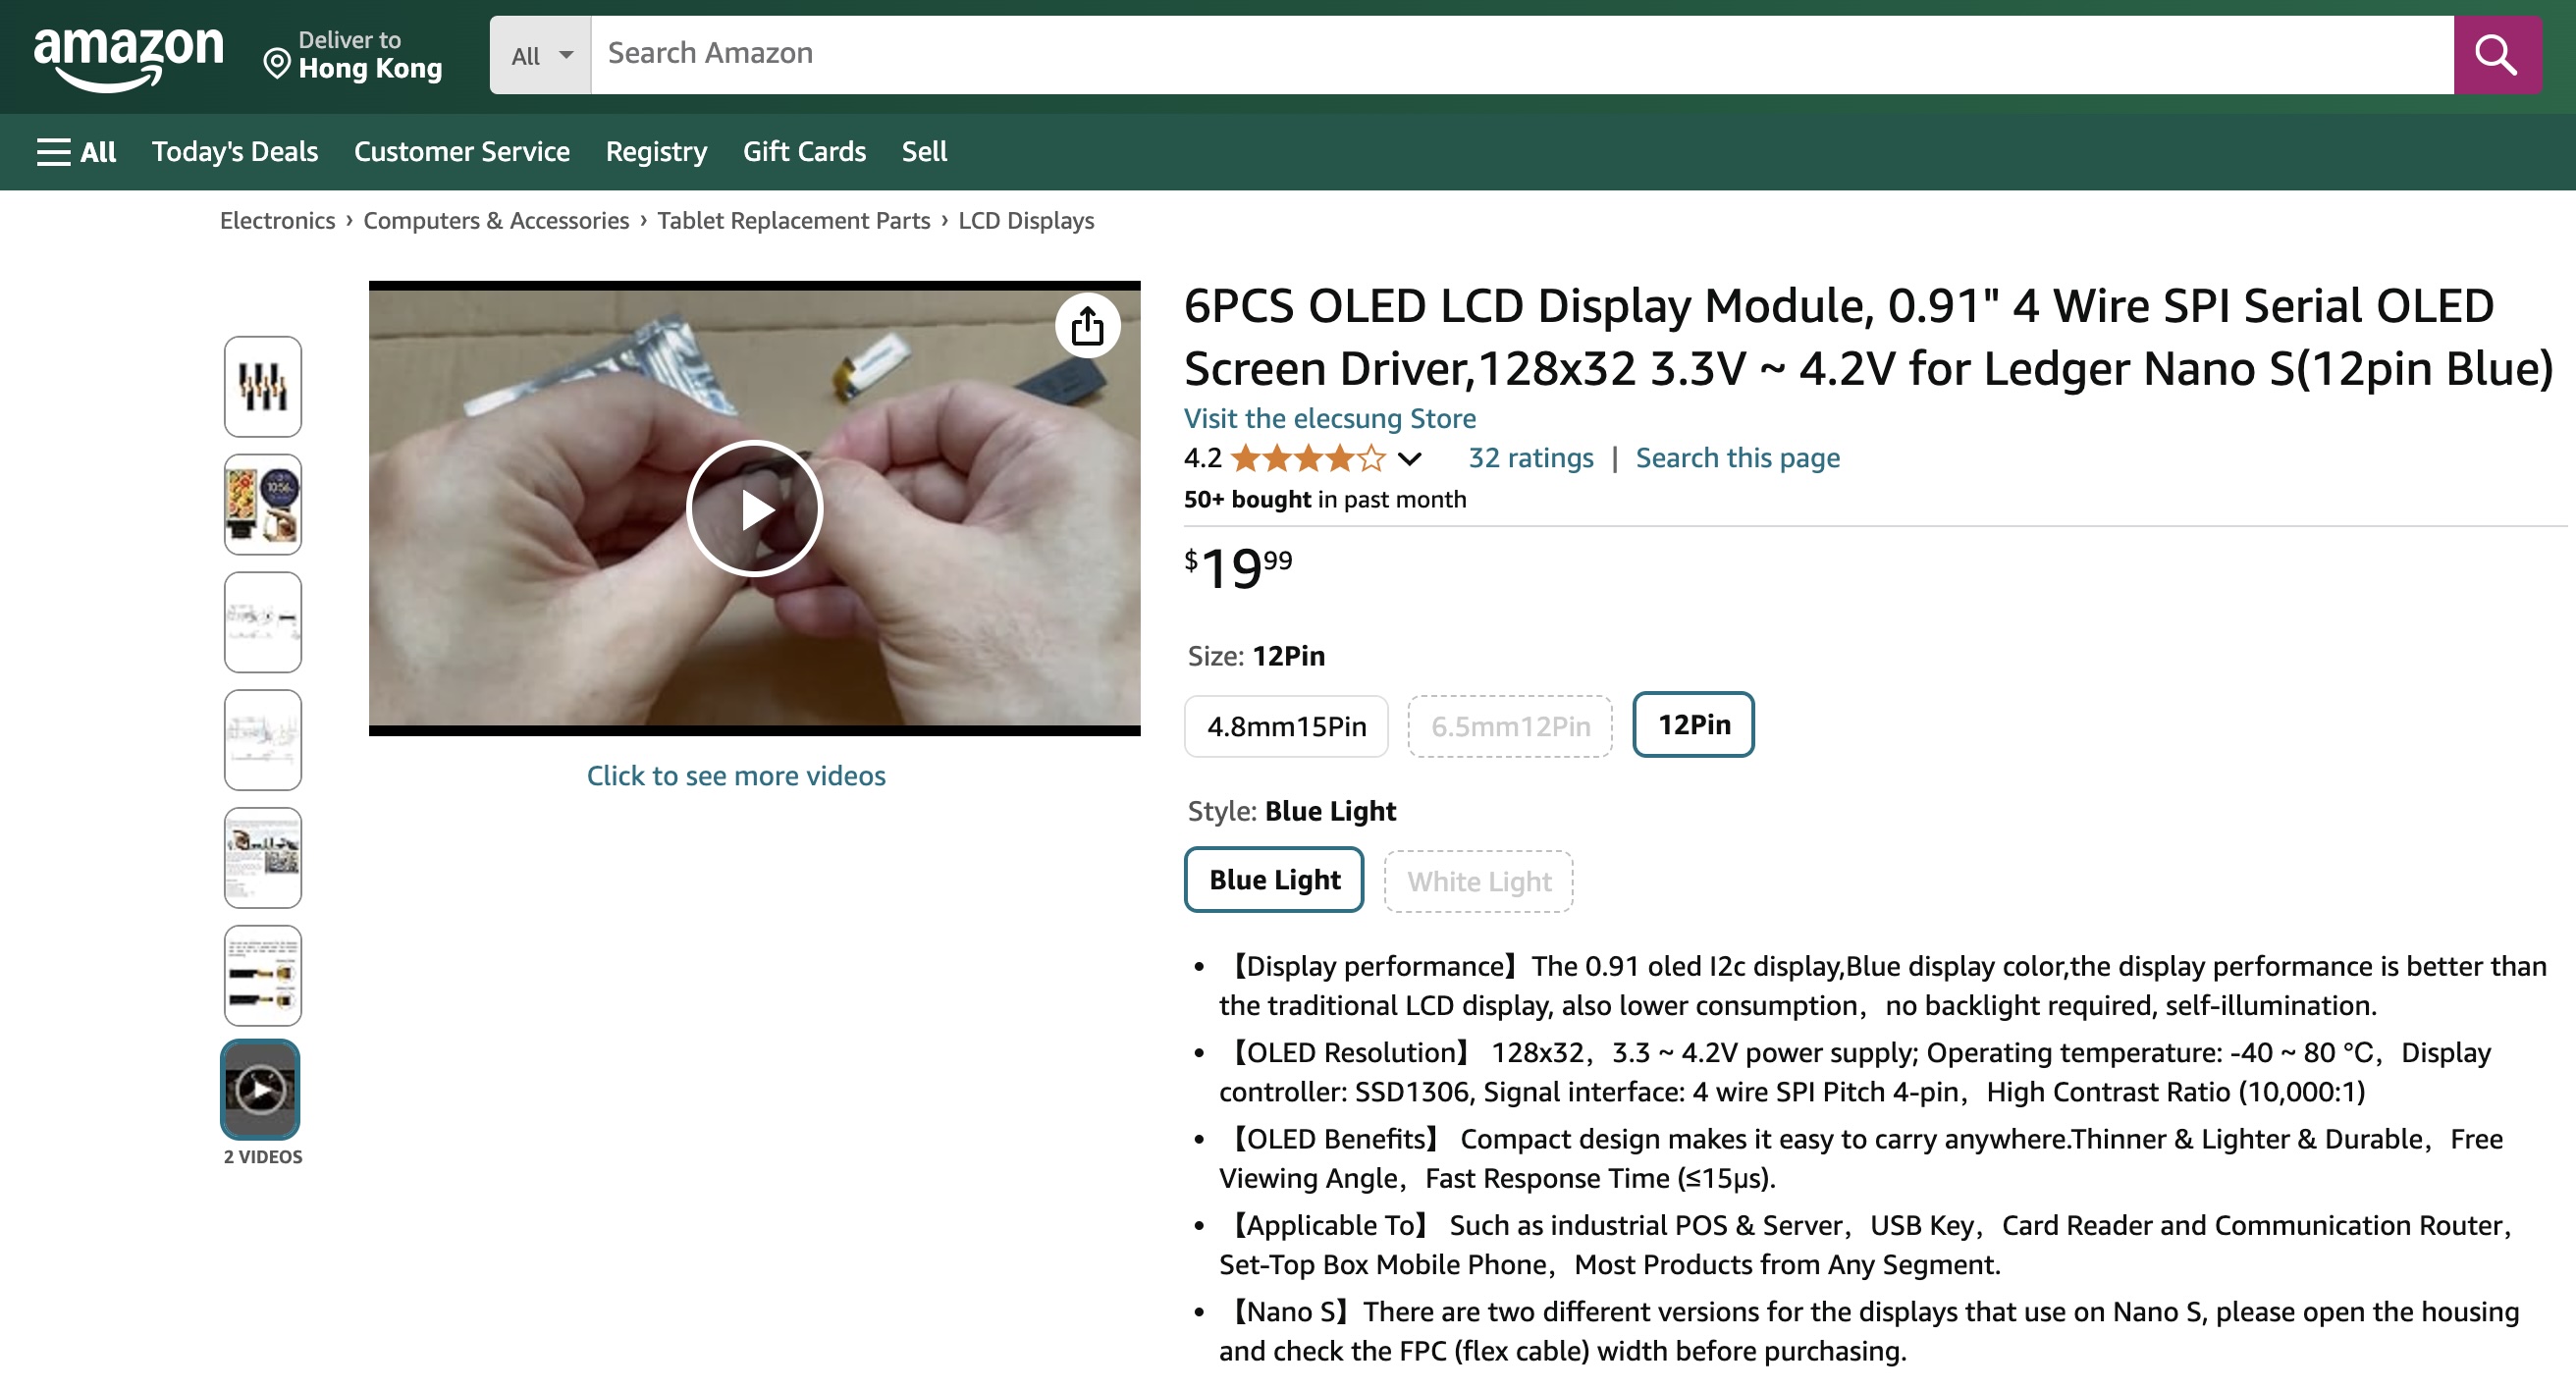Select the first product image thumbnail
This screenshot has height=1390, width=2576.
[x=263, y=387]
